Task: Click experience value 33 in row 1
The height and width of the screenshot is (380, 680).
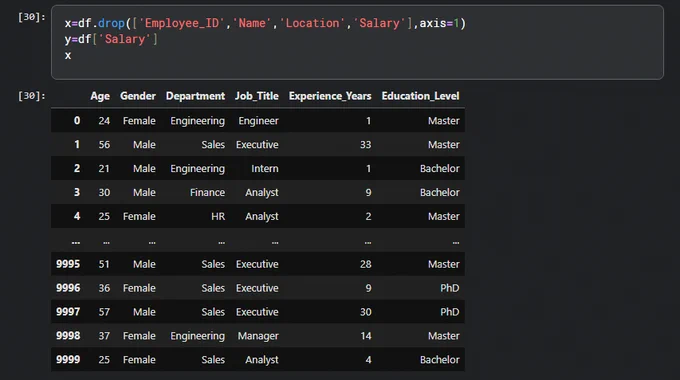Action: coord(366,144)
